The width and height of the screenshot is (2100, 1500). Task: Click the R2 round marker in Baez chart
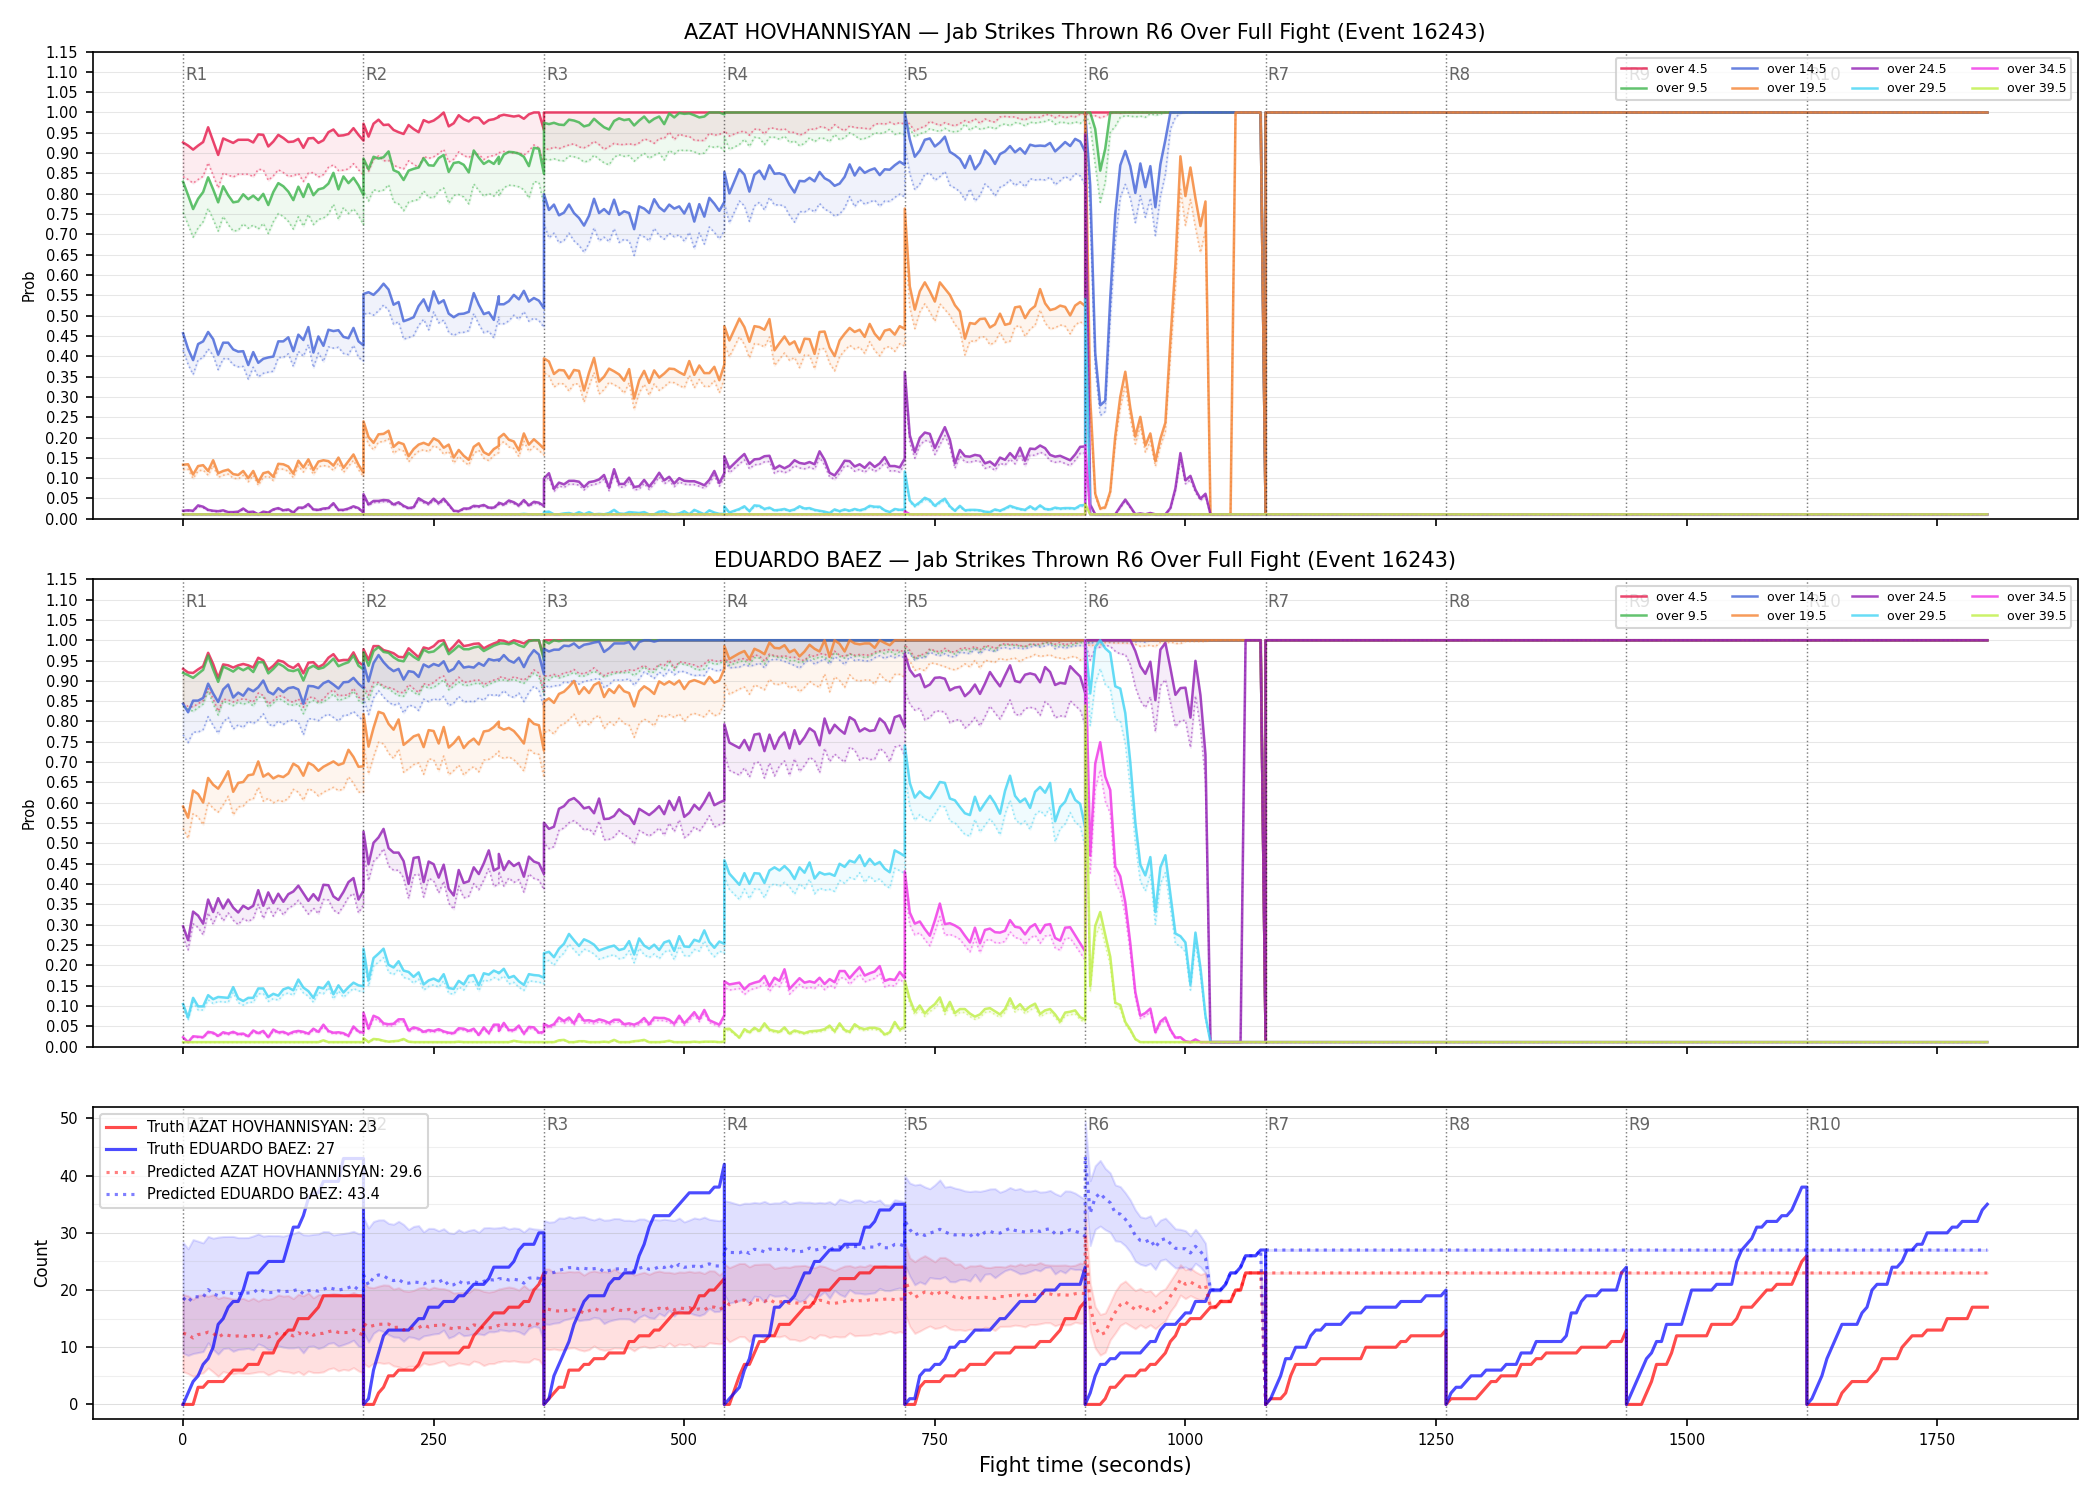[x=376, y=601]
